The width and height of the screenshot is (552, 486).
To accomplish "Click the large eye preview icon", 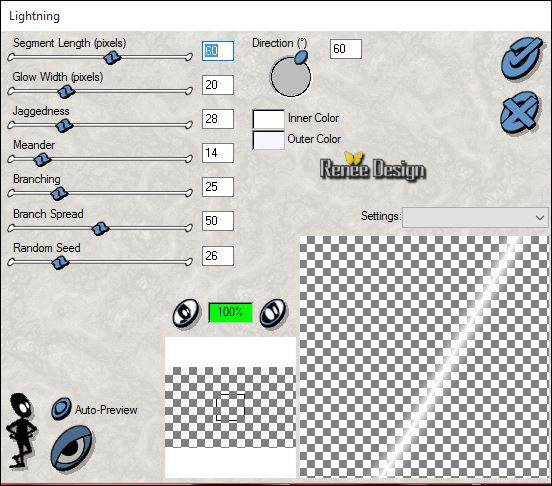I will [x=71, y=447].
